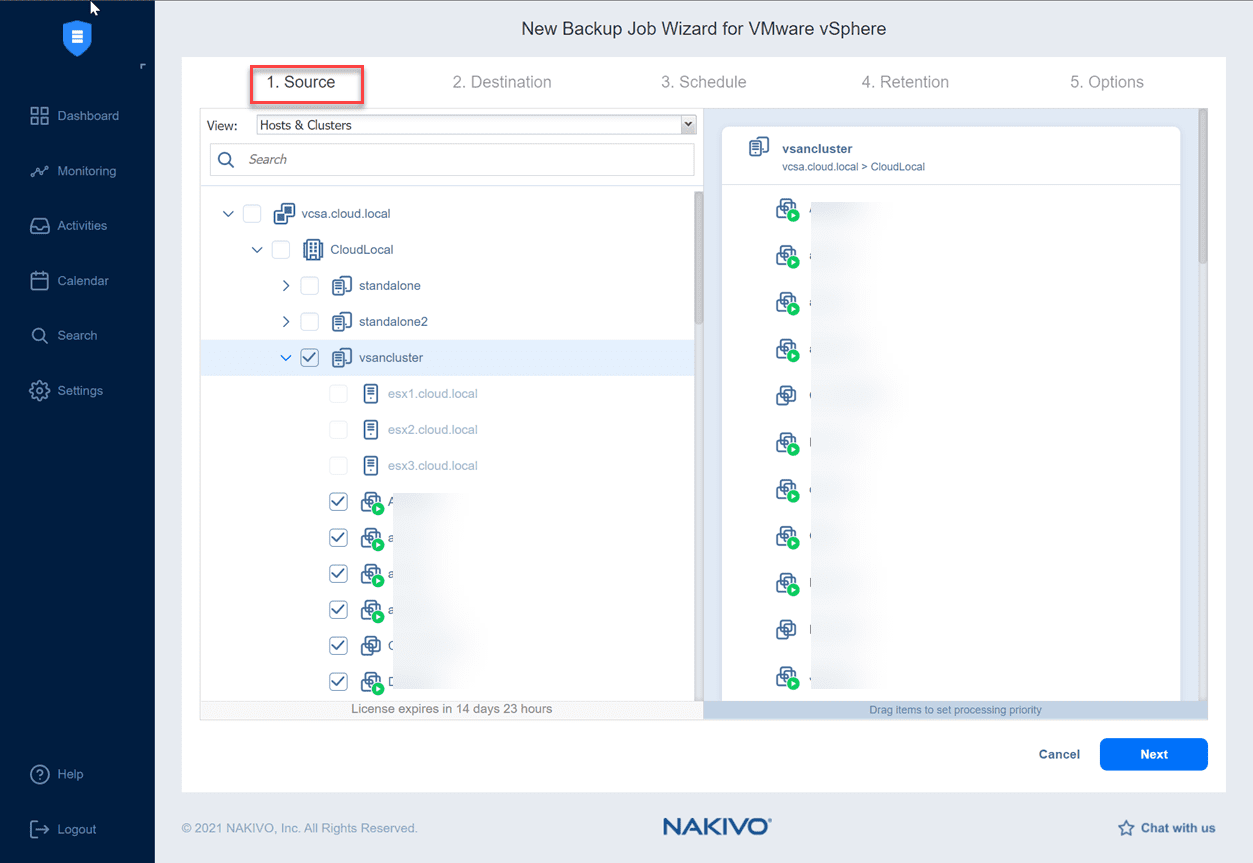Image resolution: width=1253 pixels, height=863 pixels.
Task: Uncheck the vsancluster checkbox
Action: click(x=309, y=357)
